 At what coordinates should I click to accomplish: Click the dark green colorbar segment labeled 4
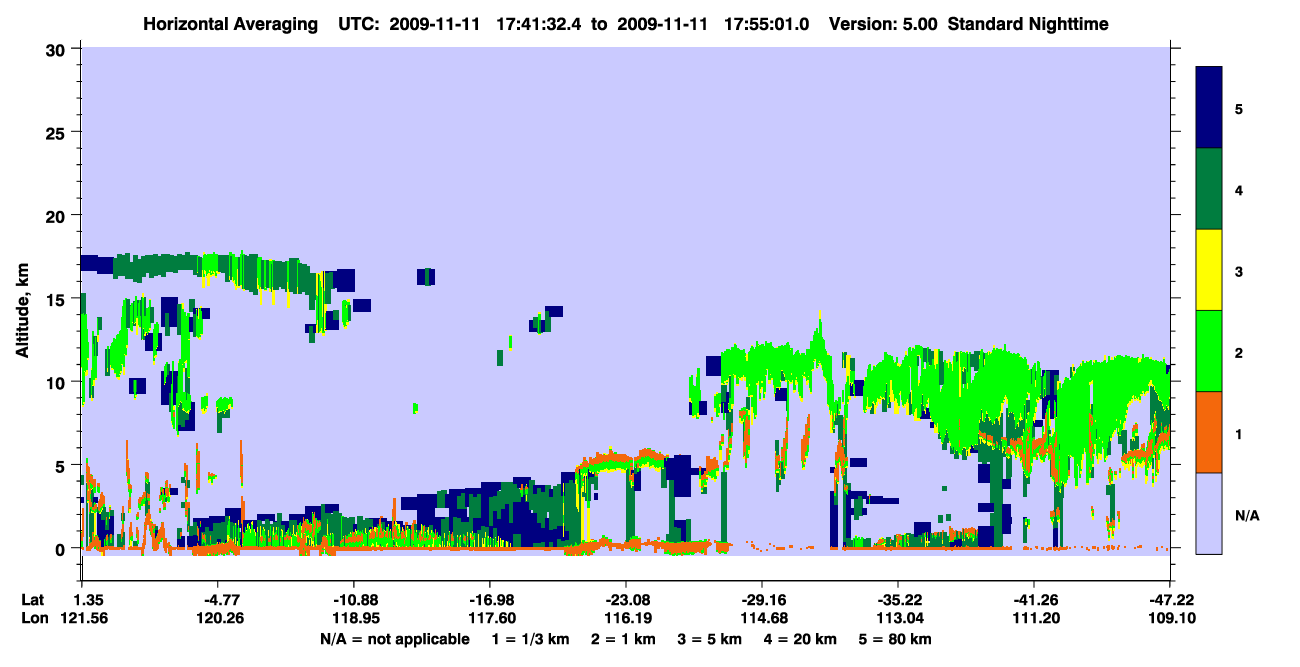[1209, 189]
